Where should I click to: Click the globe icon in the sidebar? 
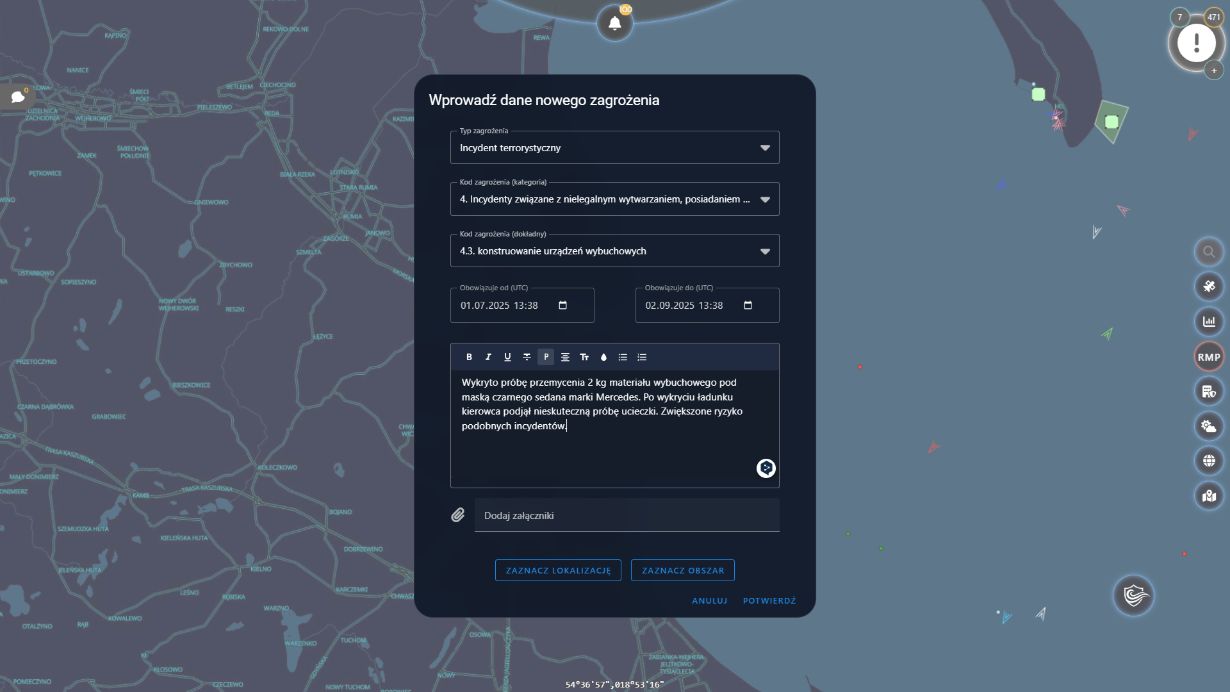pyautogui.click(x=1209, y=460)
